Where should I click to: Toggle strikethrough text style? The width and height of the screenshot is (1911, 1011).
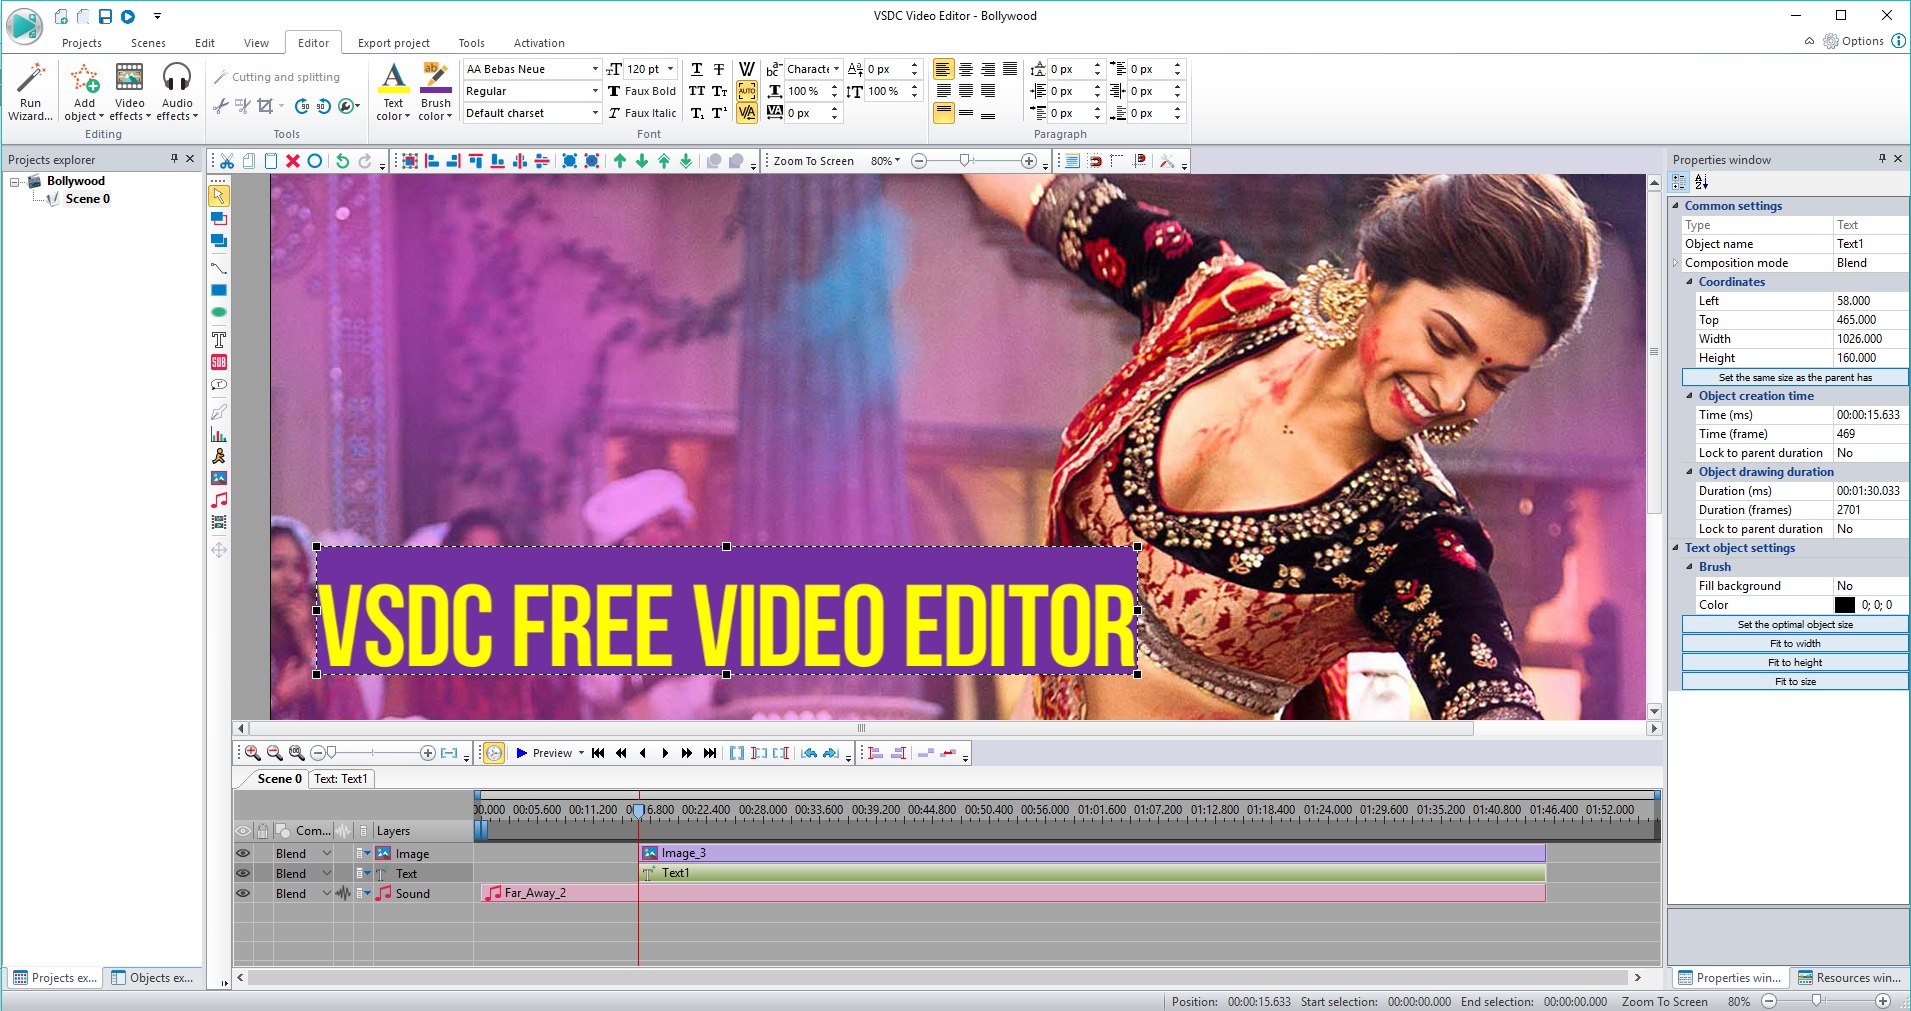tap(719, 69)
